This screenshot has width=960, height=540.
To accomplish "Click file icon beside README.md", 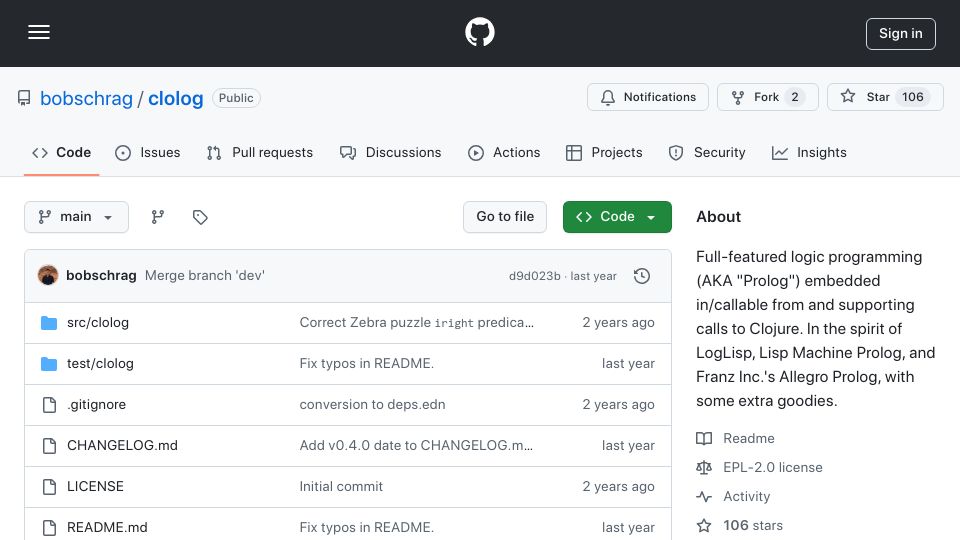I will click(x=49, y=528).
